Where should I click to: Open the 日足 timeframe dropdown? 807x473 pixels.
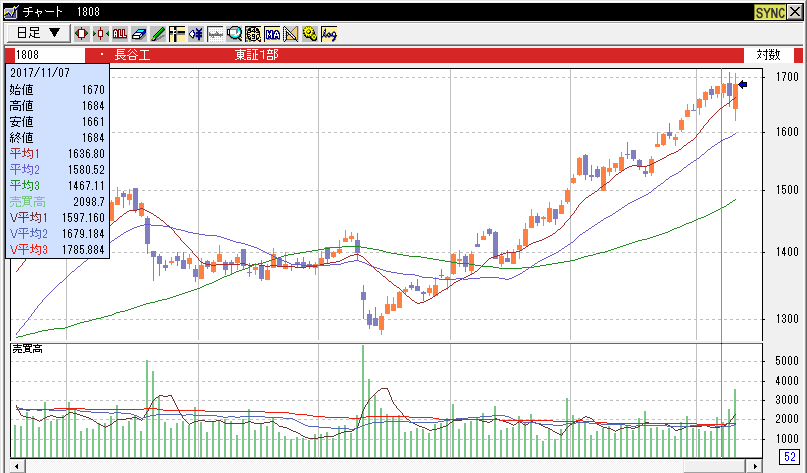coord(38,33)
